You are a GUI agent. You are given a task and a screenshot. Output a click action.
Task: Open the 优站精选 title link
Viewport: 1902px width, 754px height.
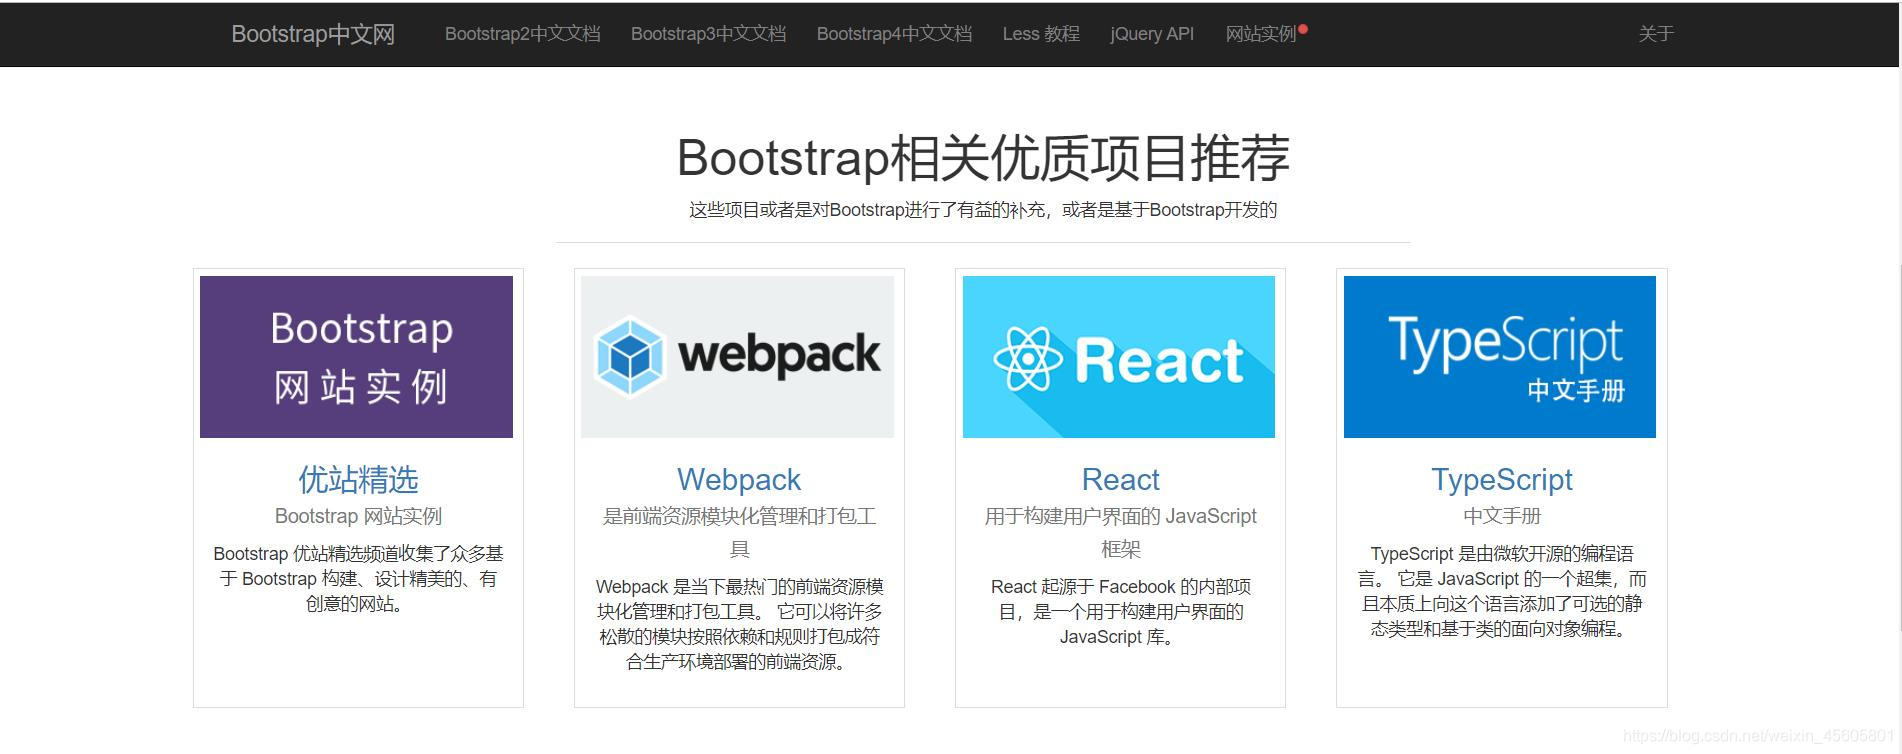click(x=358, y=480)
